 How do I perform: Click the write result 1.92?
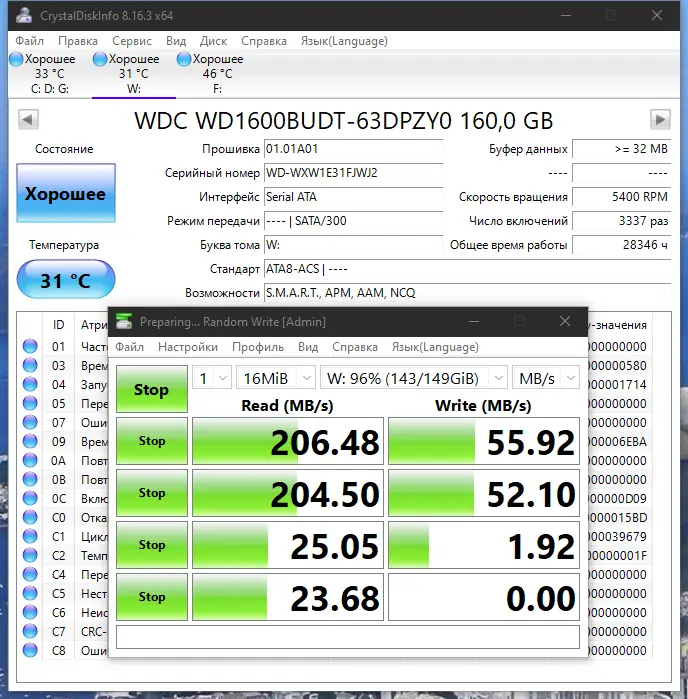click(x=484, y=545)
